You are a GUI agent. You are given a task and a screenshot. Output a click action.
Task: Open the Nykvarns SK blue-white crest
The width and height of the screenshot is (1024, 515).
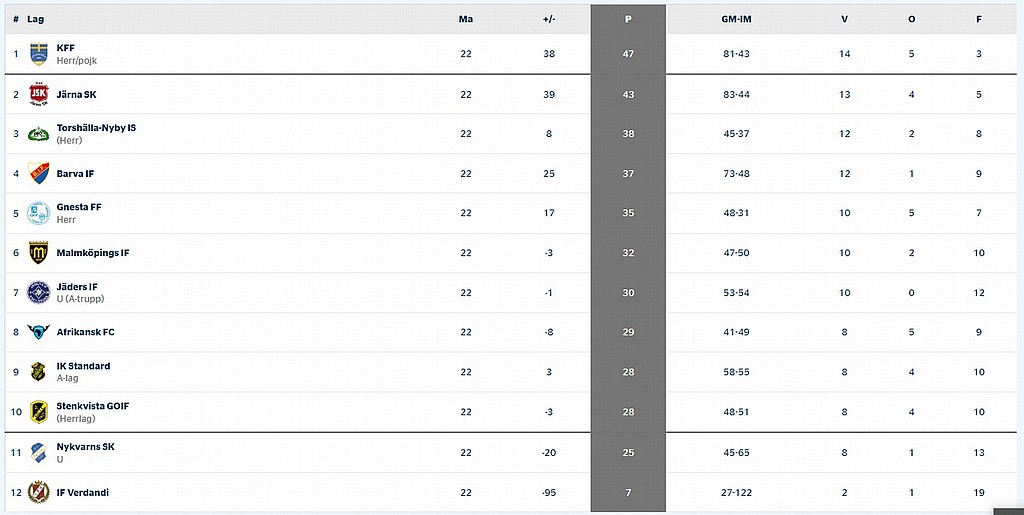(39, 452)
